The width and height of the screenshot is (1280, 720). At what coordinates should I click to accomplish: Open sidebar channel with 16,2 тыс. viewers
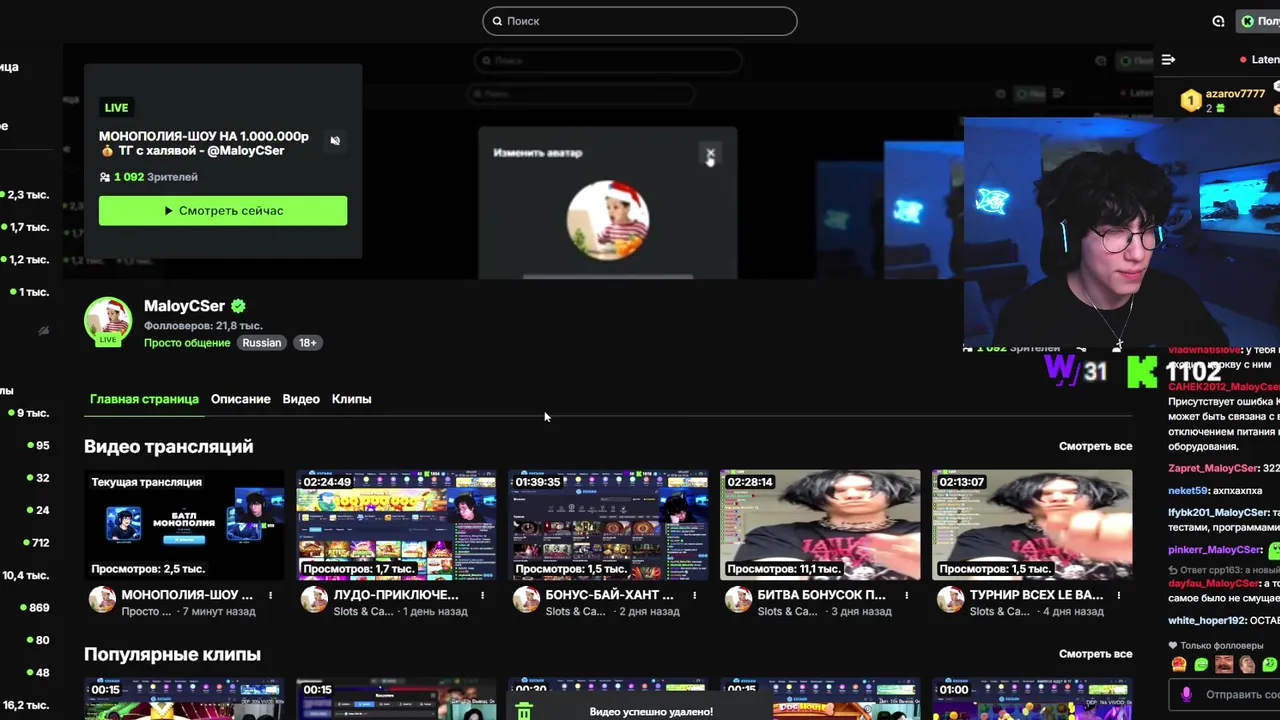(x=26, y=706)
